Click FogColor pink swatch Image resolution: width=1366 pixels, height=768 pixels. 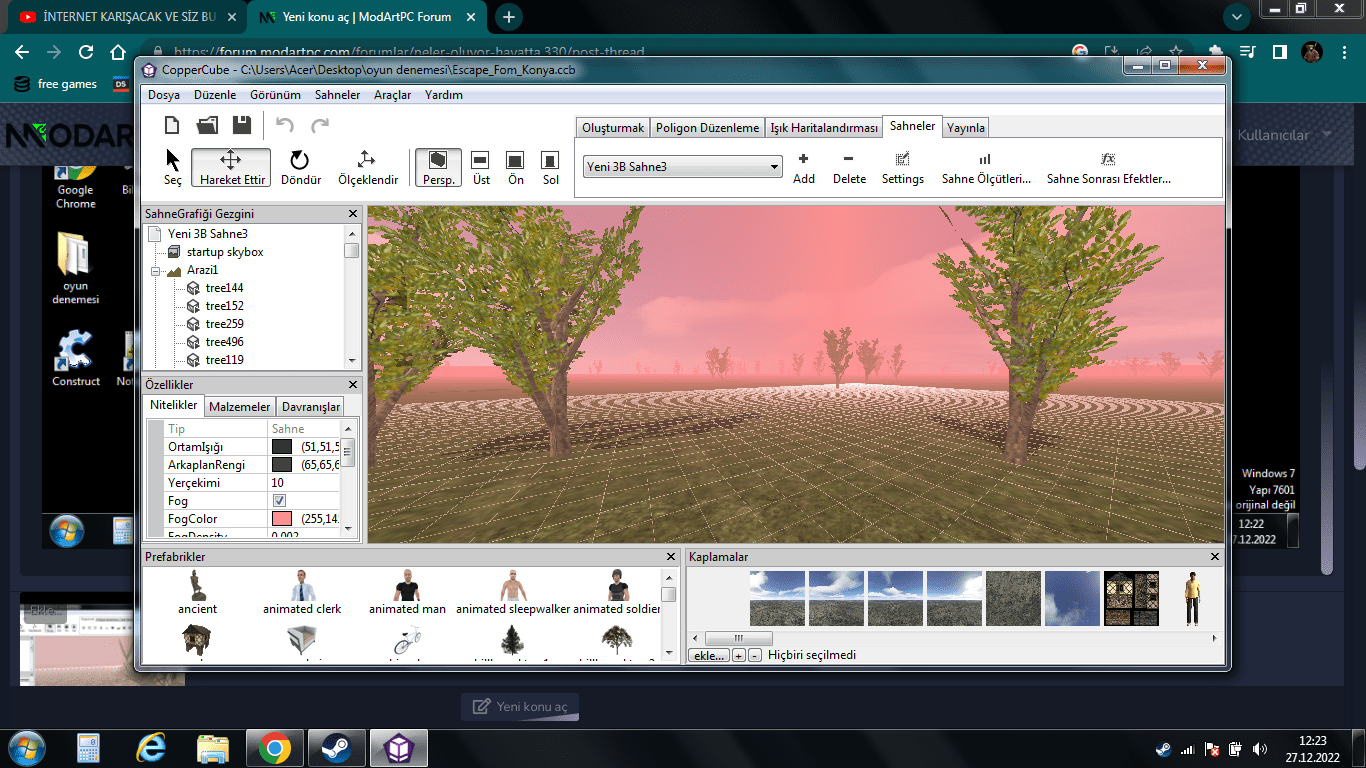coord(282,519)
